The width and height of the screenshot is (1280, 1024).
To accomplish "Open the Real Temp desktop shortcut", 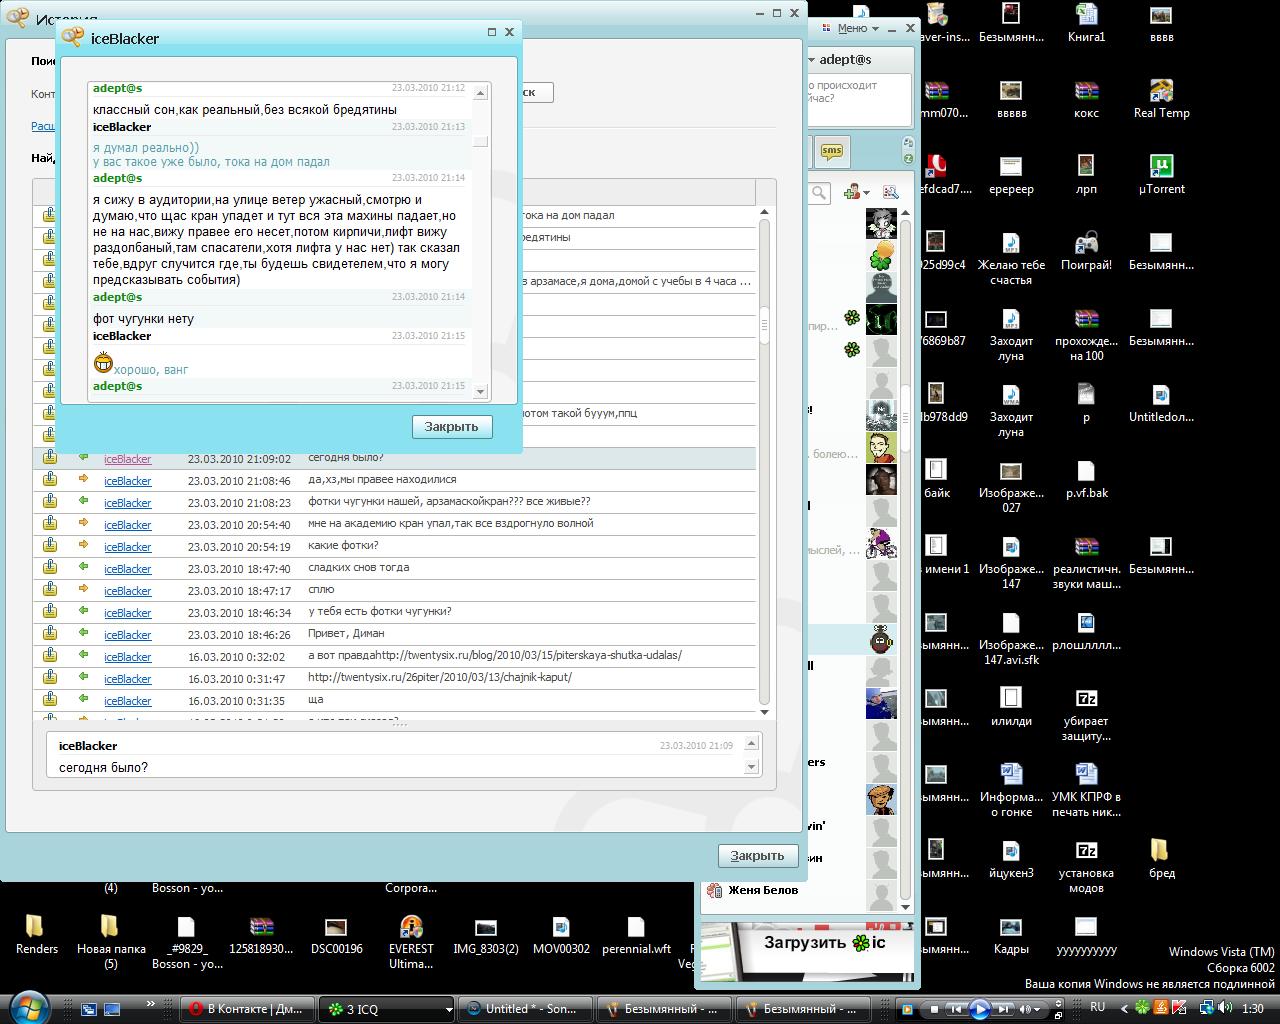I will coord(1161,91).
